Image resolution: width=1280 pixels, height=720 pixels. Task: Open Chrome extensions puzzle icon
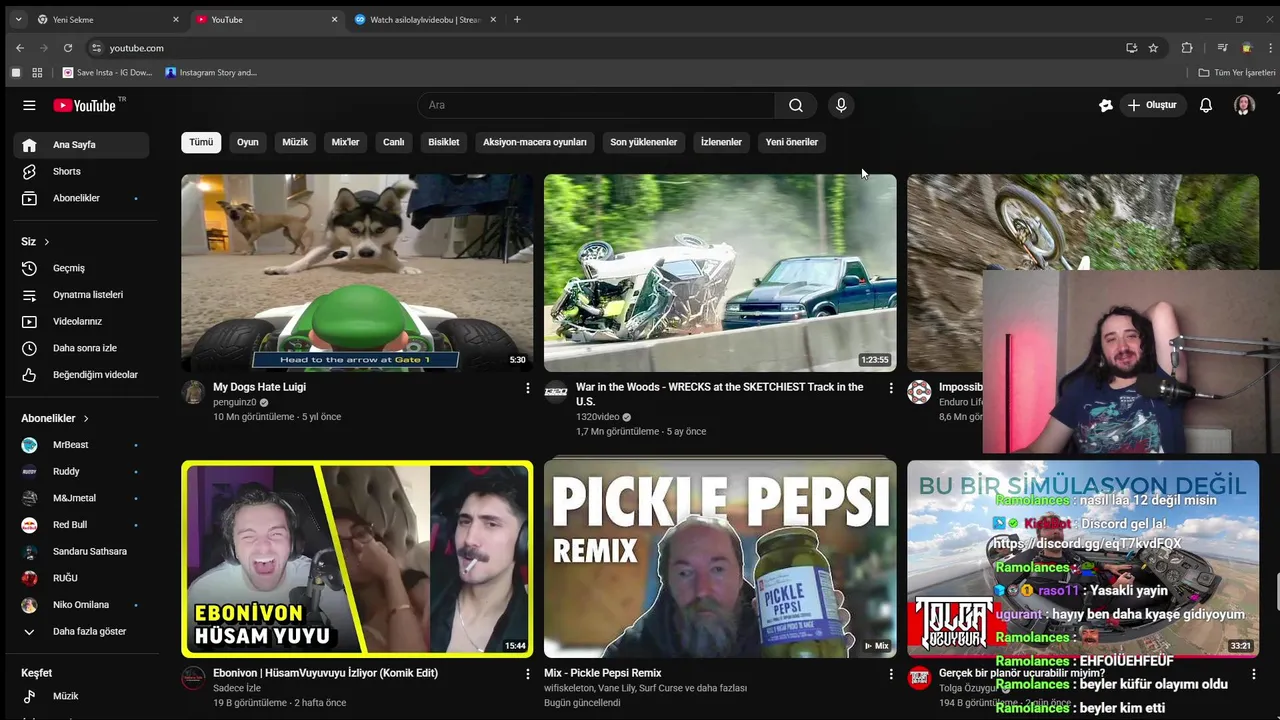1187,48
